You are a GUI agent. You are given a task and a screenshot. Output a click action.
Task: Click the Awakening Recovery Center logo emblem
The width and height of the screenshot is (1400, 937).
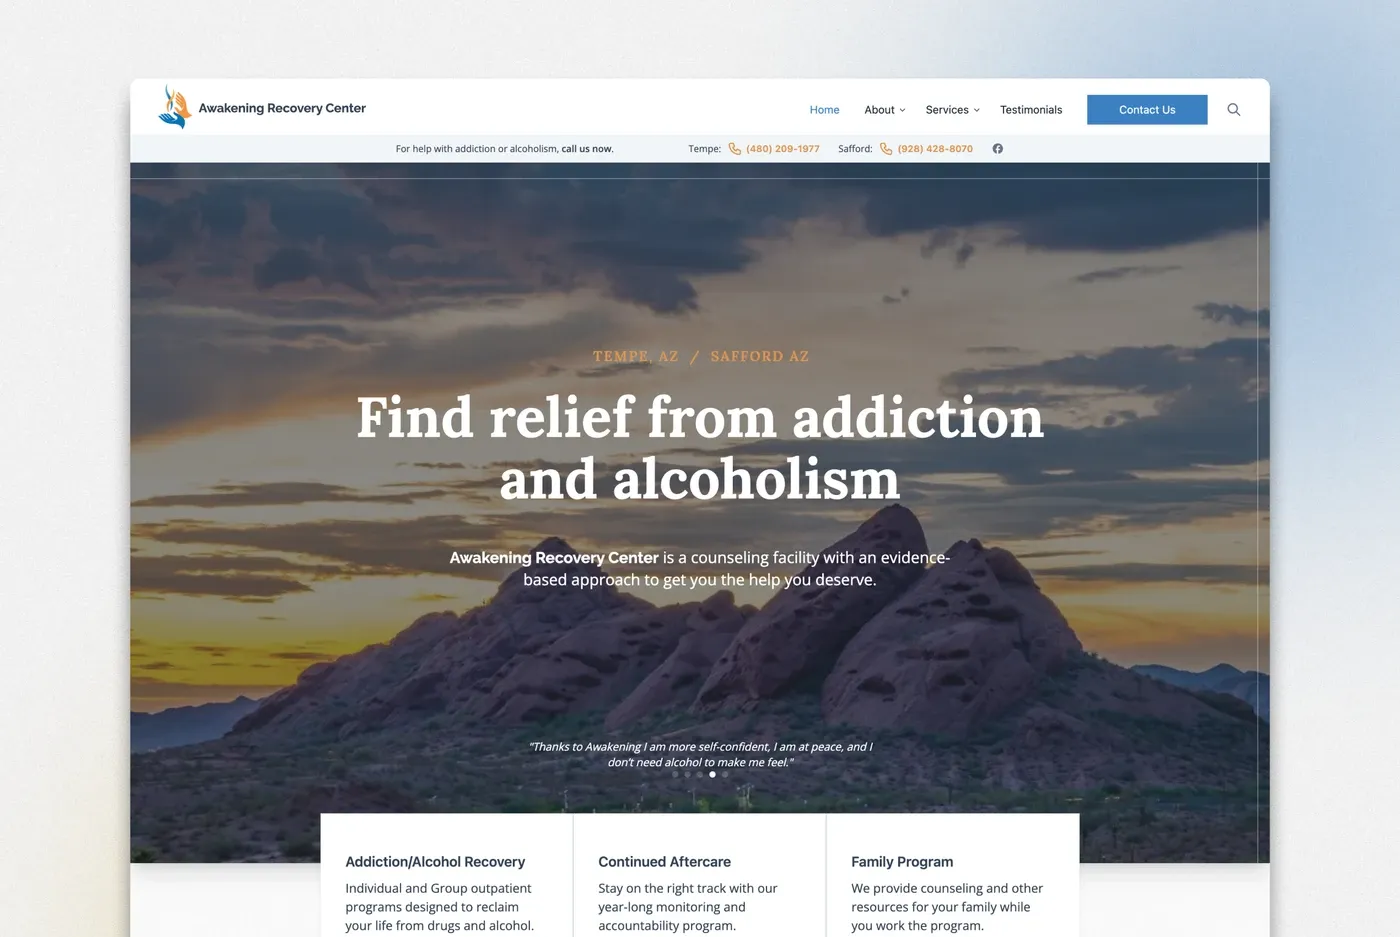[x=175, y=108]
